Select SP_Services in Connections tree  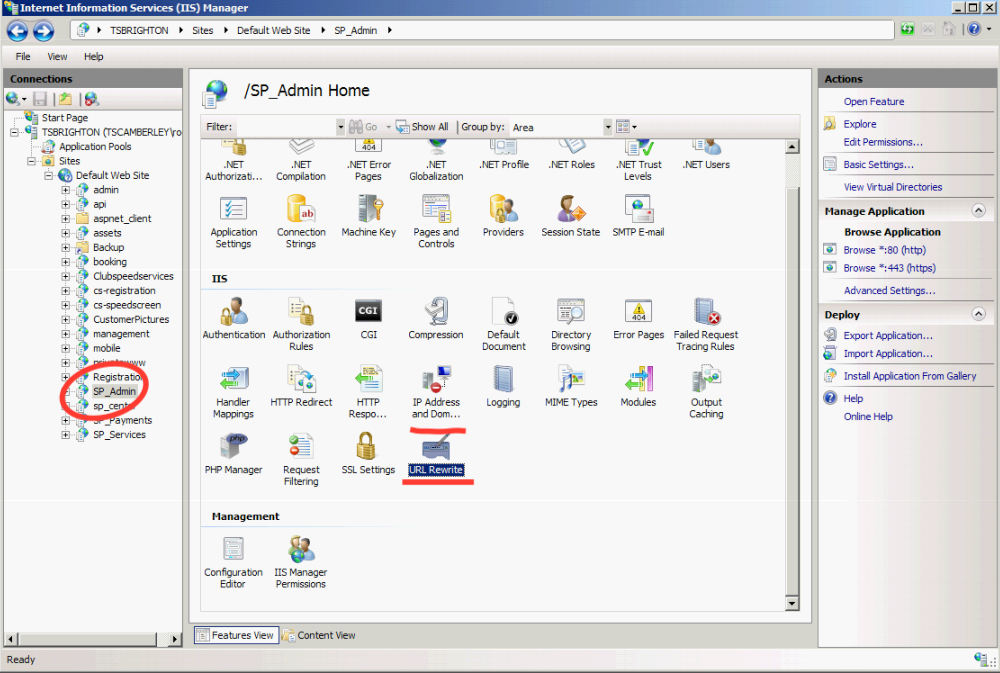coord(119,435)
